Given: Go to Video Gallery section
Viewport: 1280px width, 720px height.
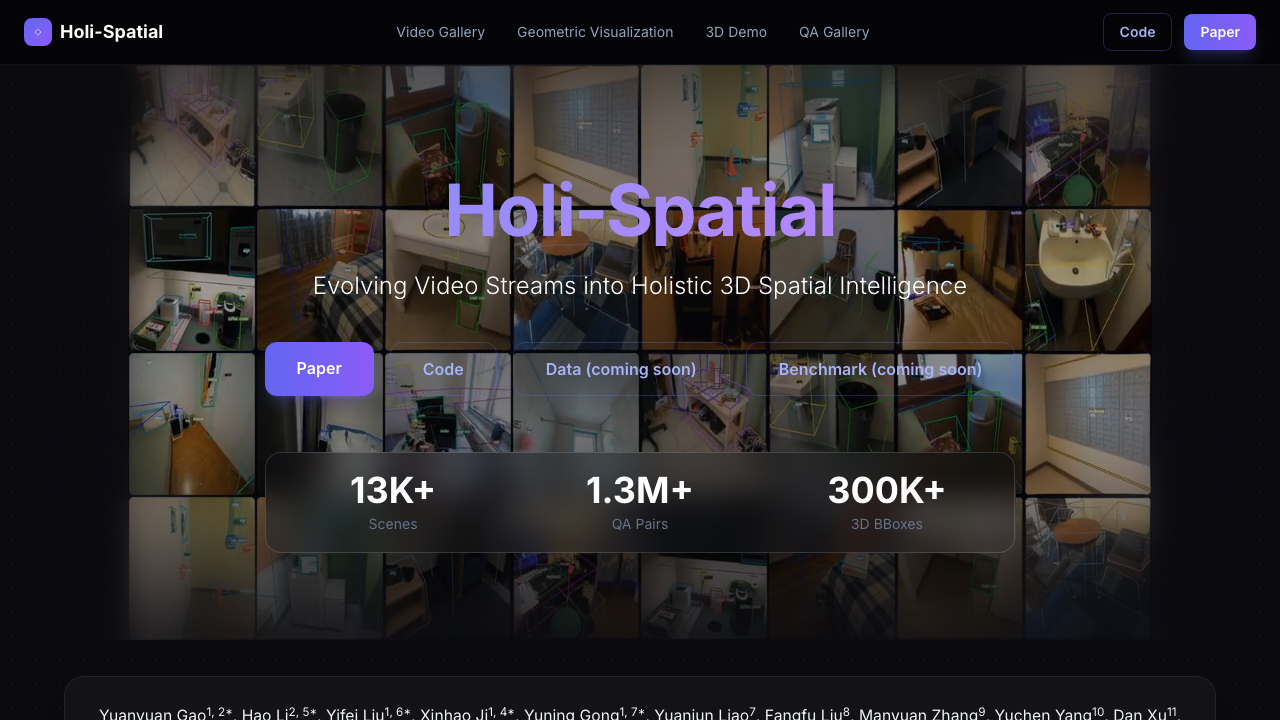Looking at the screenshot, I should click(x=440, y=32).
